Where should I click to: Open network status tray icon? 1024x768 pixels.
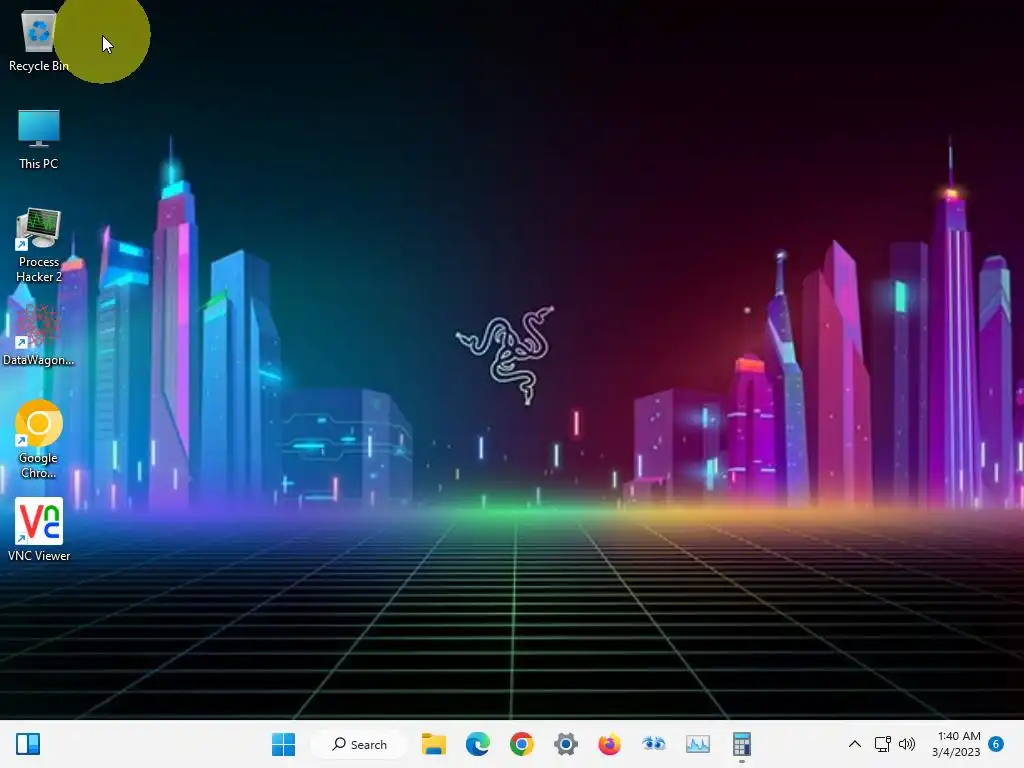pos(883,744)
